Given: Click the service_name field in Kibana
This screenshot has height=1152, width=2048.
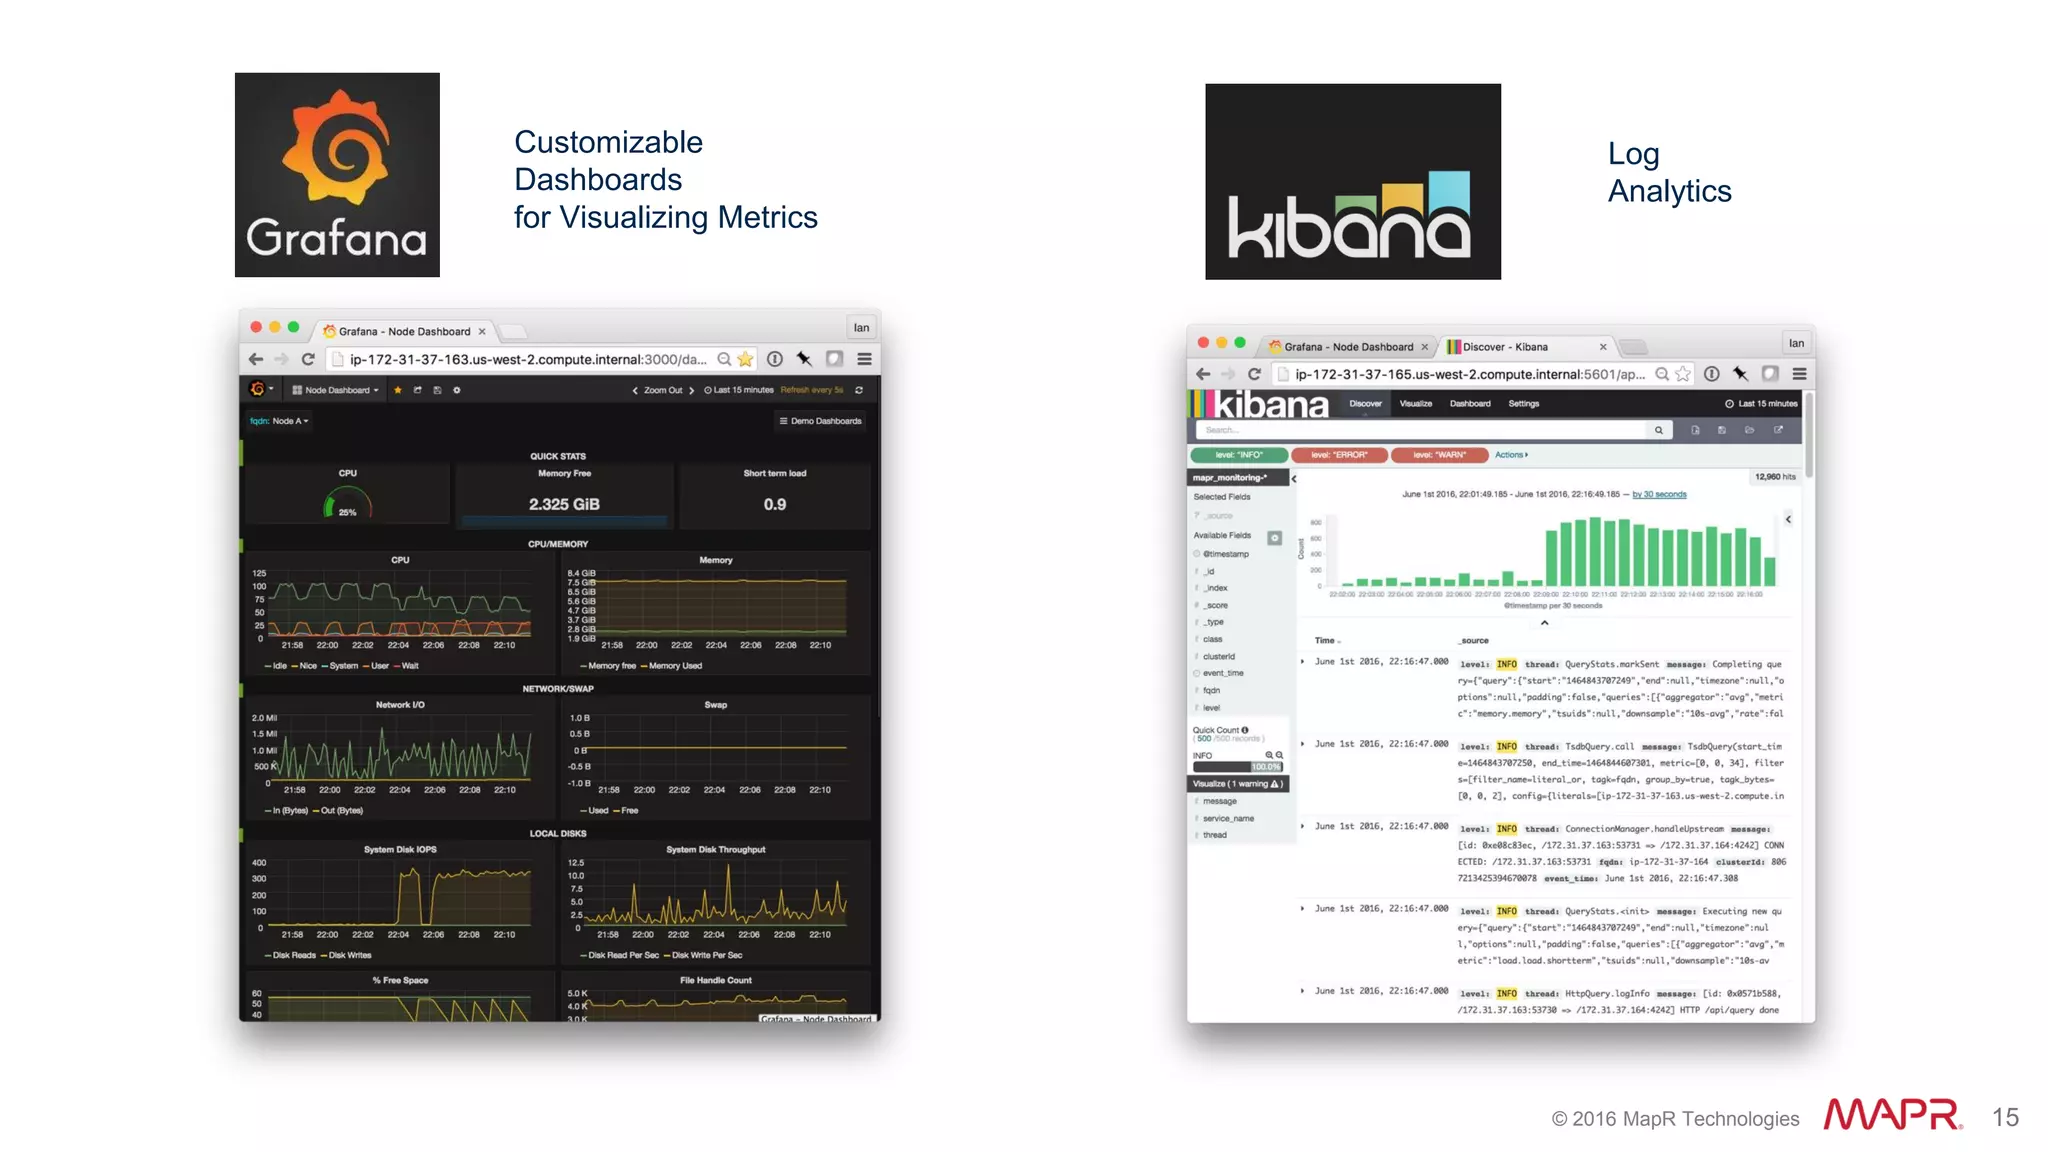Looking at the screenshot, I should tap(1228, 818).
